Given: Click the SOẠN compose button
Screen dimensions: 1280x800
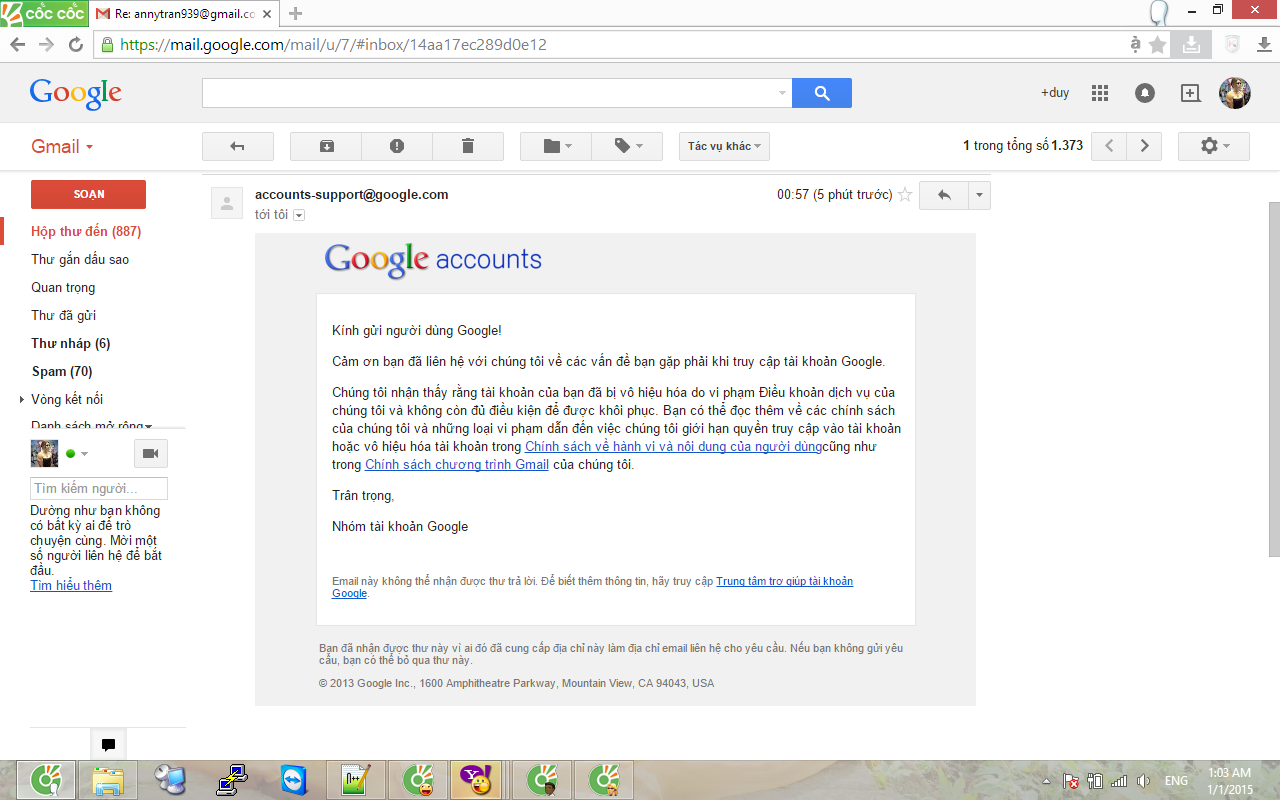Looking at the screenshot, I should pos(89,194).
